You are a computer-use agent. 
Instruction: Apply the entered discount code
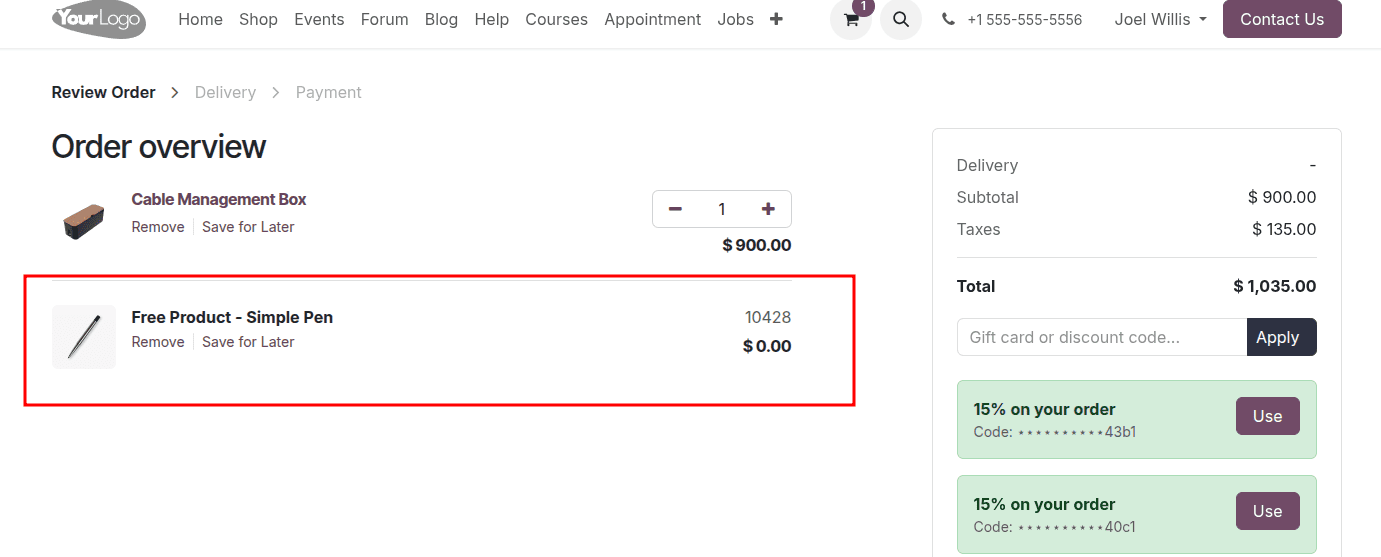pos(1281,337)
